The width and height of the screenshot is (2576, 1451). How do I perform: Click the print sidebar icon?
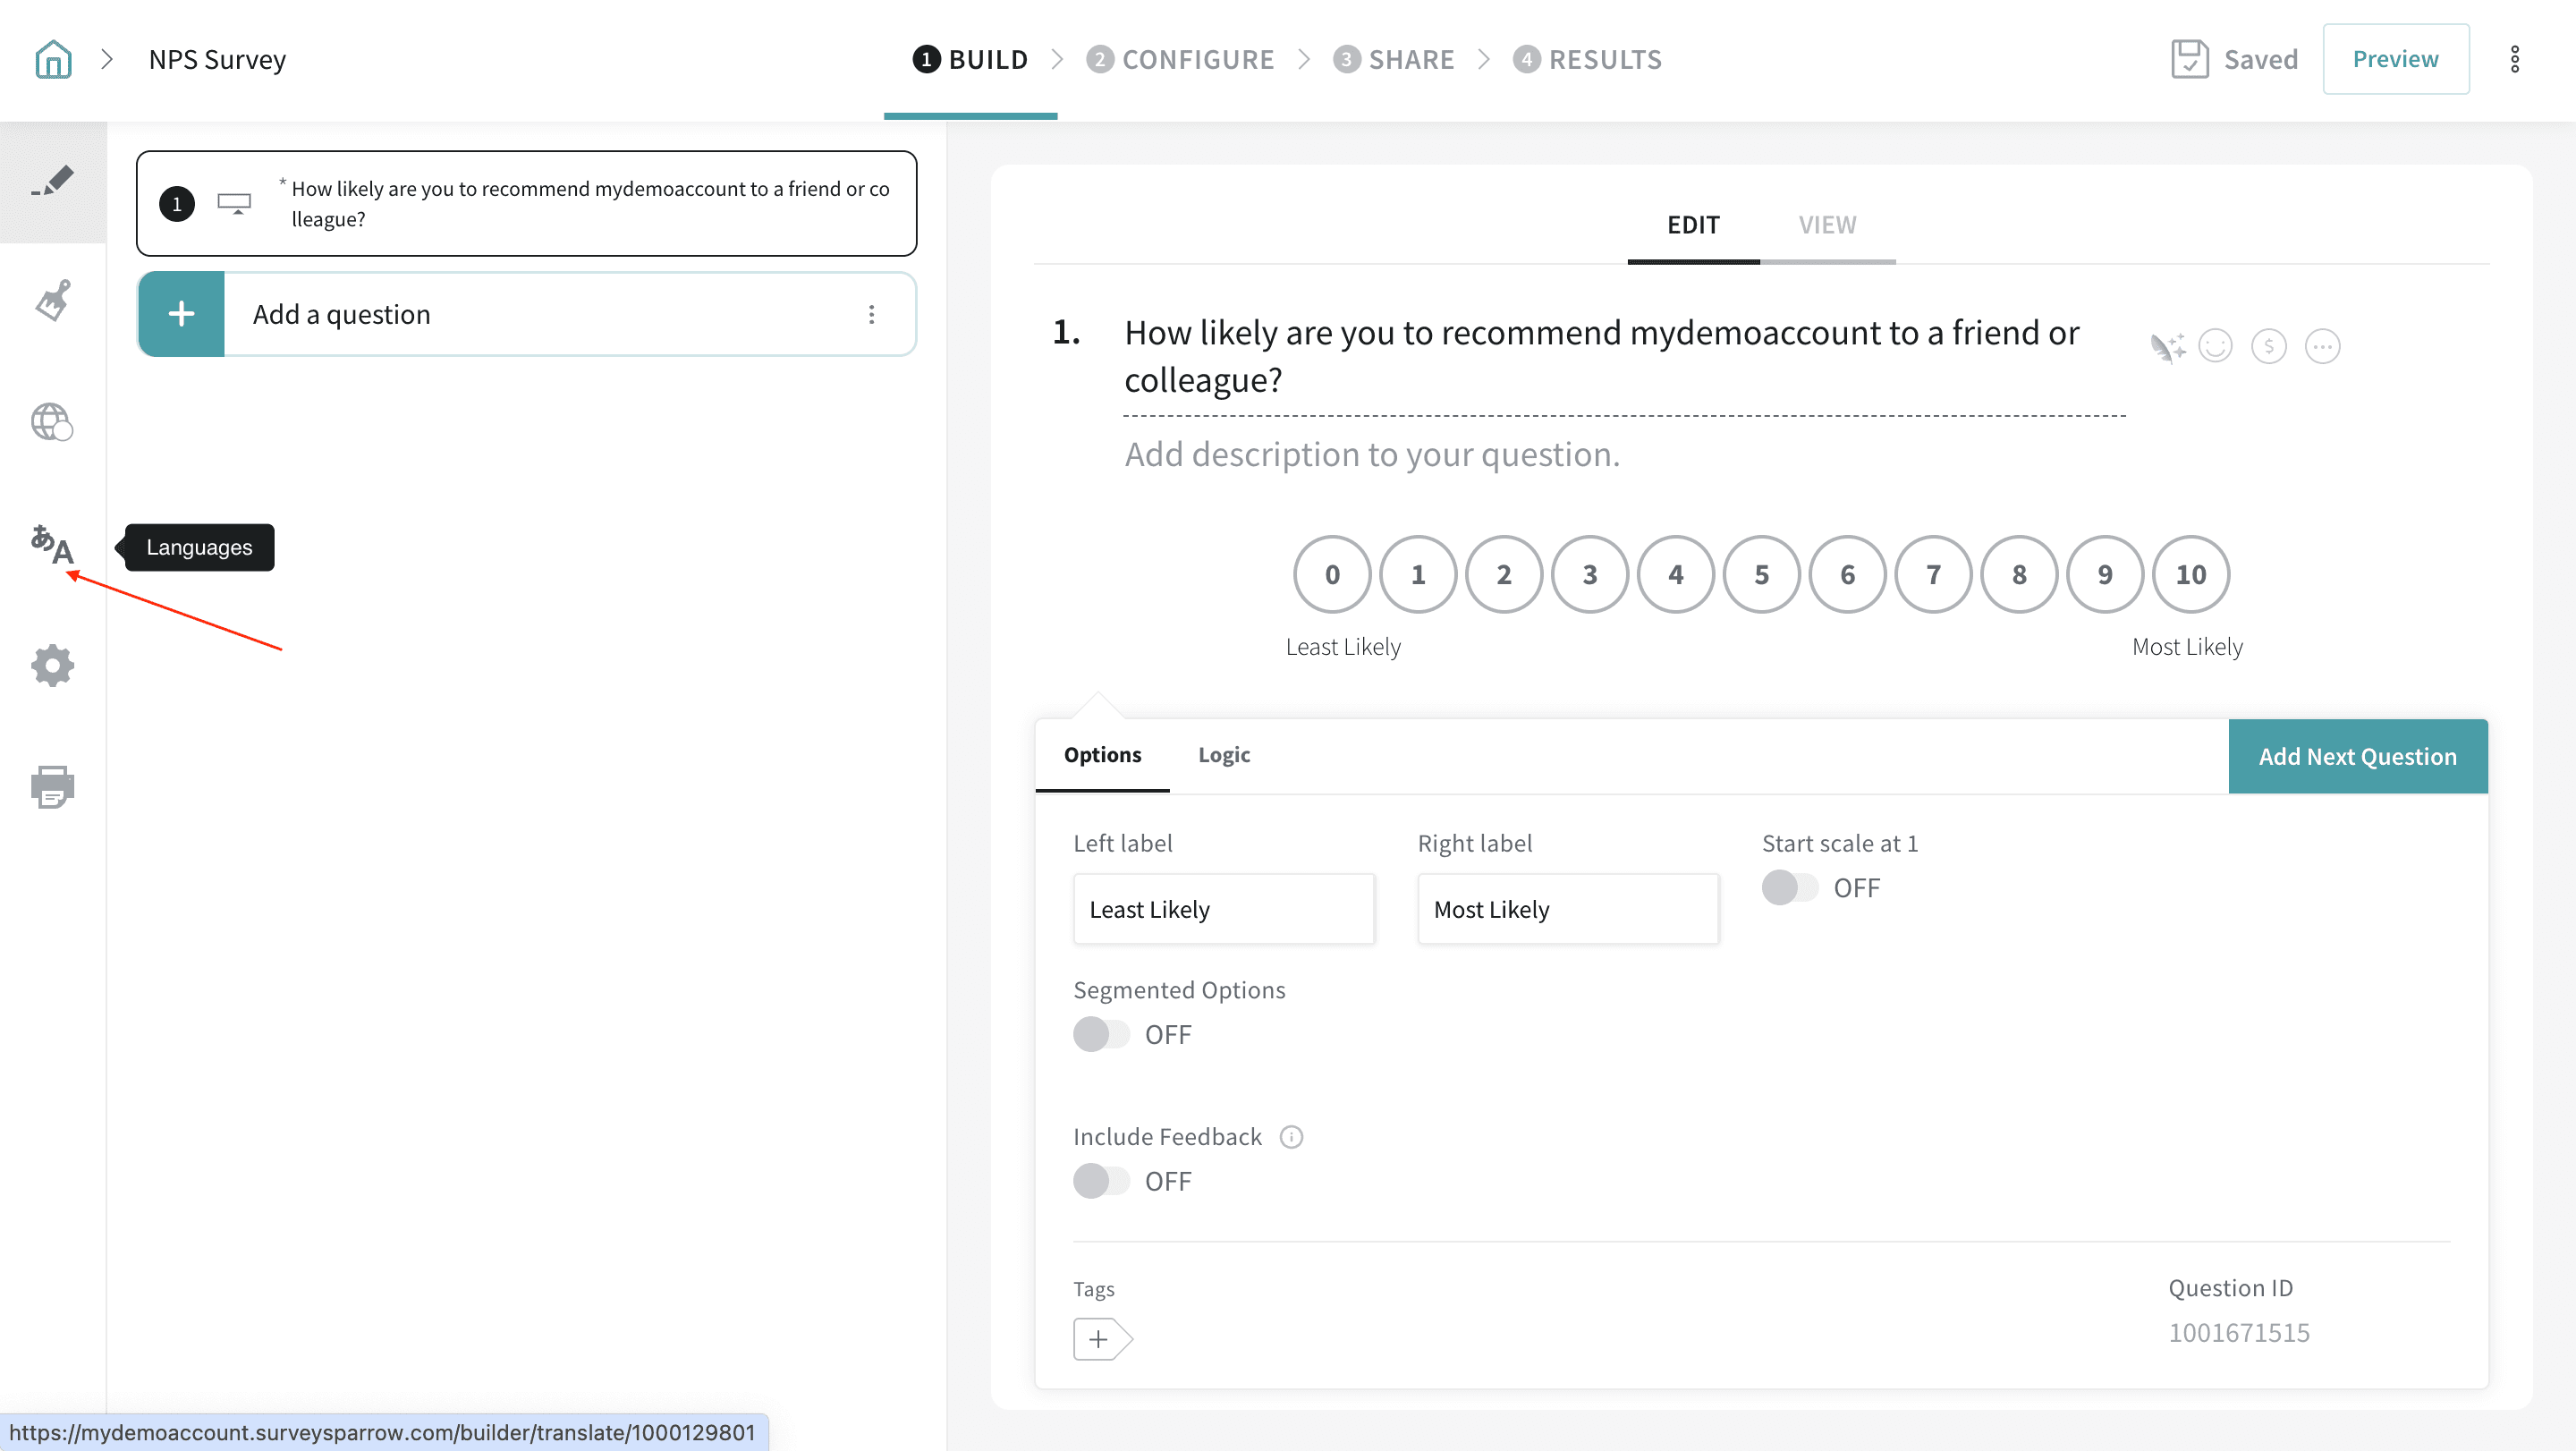(x=52, y=787)
